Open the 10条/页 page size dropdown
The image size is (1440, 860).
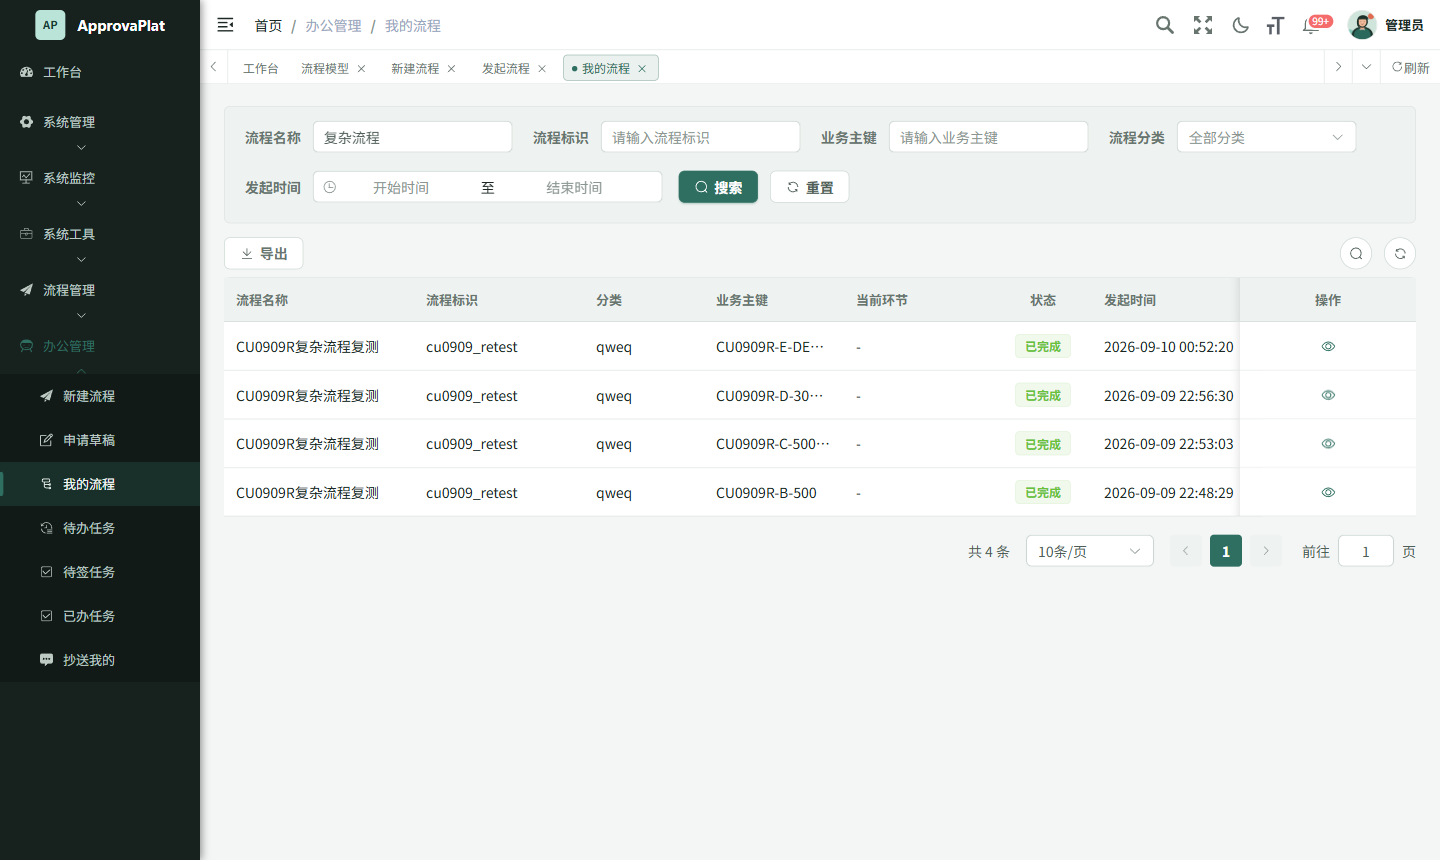1090,551
